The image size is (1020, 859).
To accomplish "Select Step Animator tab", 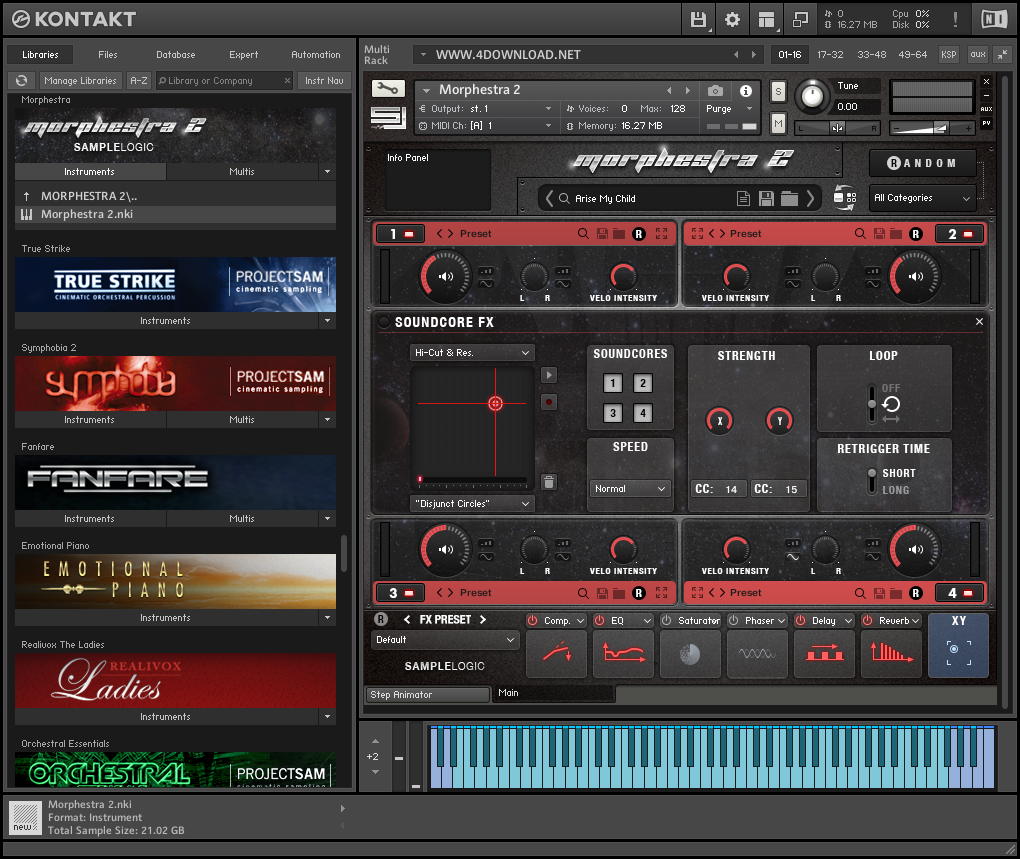I will [428, 694].
